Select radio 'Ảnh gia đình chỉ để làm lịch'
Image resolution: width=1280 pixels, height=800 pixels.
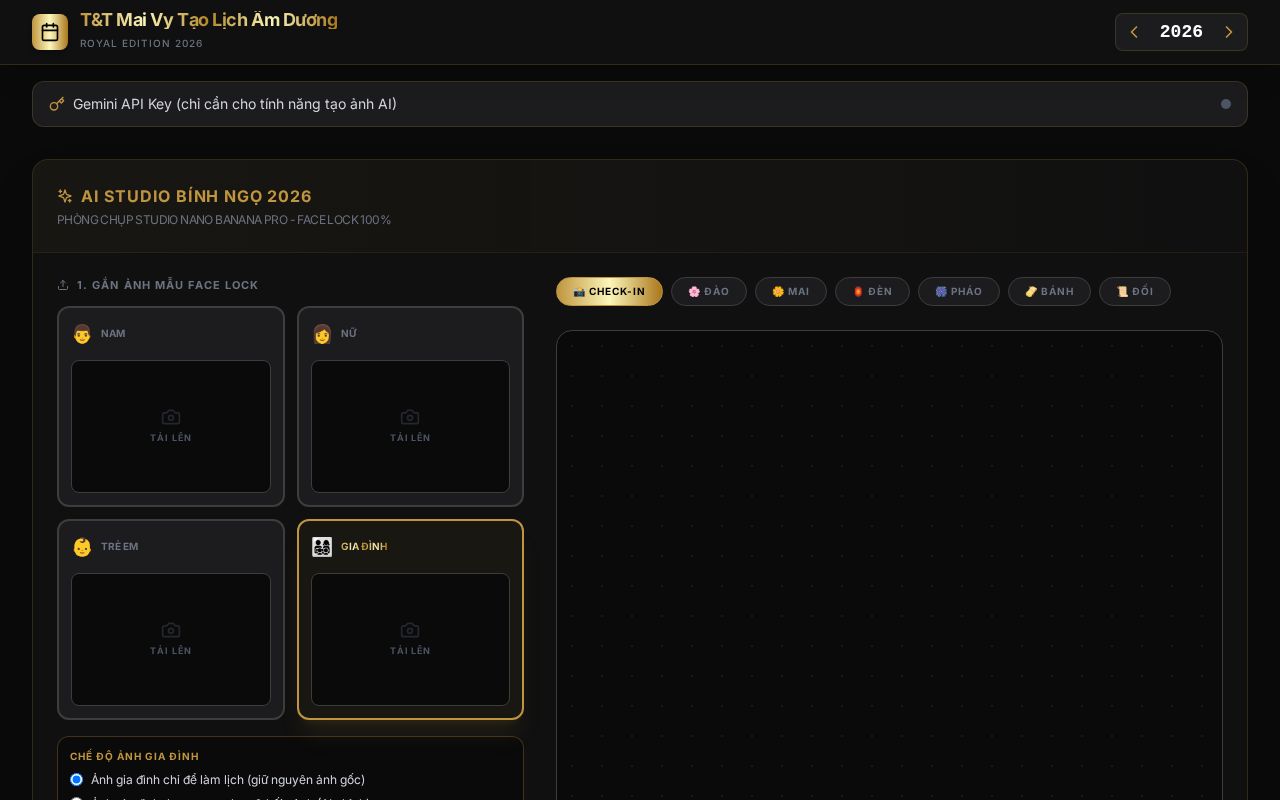click(x=76, y=779)
